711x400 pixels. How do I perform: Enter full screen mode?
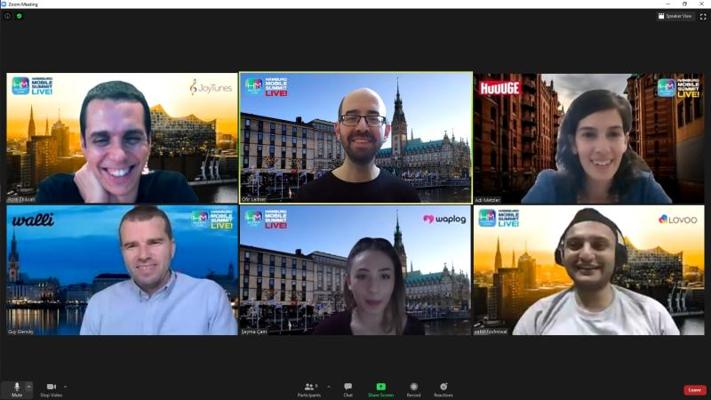703,16
